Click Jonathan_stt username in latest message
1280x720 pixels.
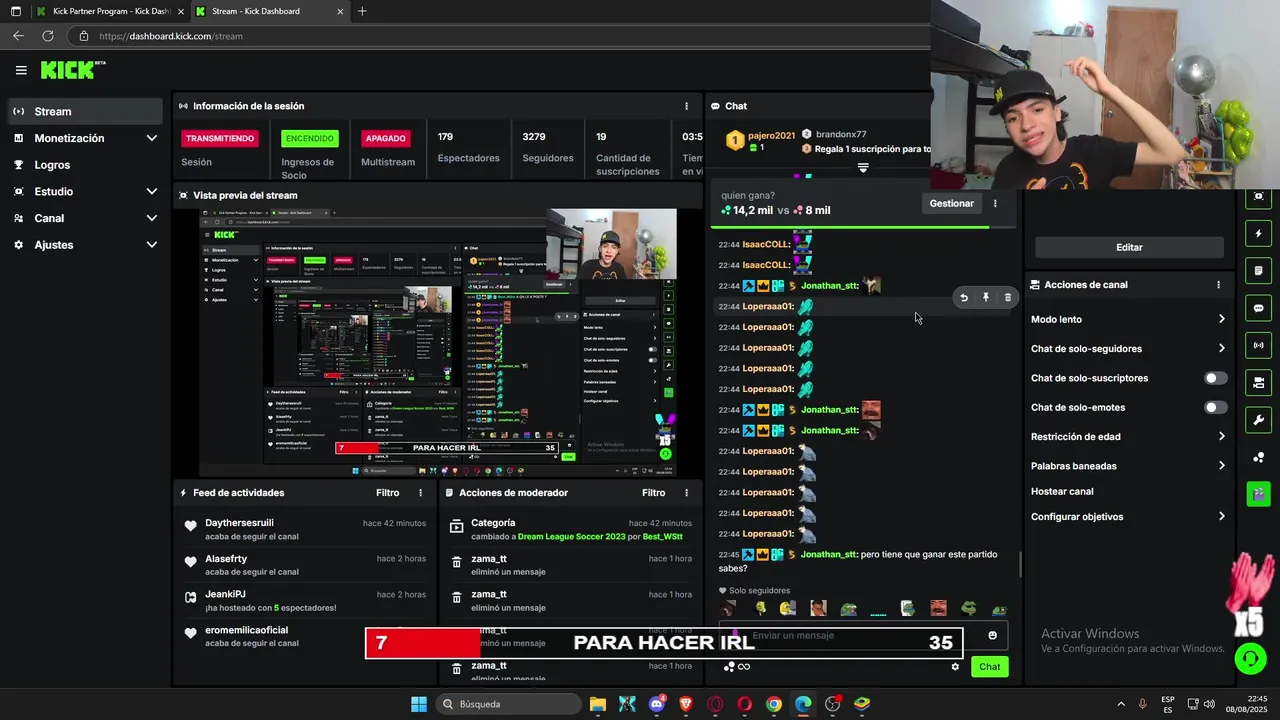[x=829, y=555]
